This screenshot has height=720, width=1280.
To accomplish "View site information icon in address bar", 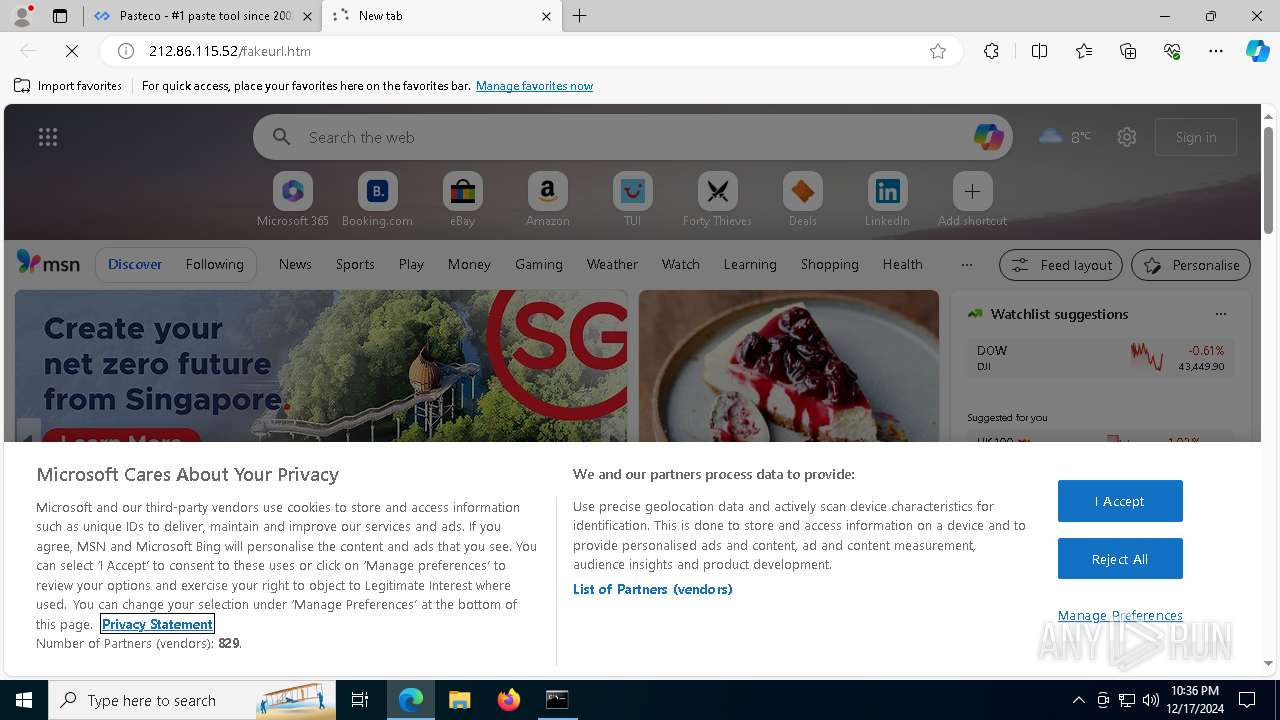I will 126,51.
